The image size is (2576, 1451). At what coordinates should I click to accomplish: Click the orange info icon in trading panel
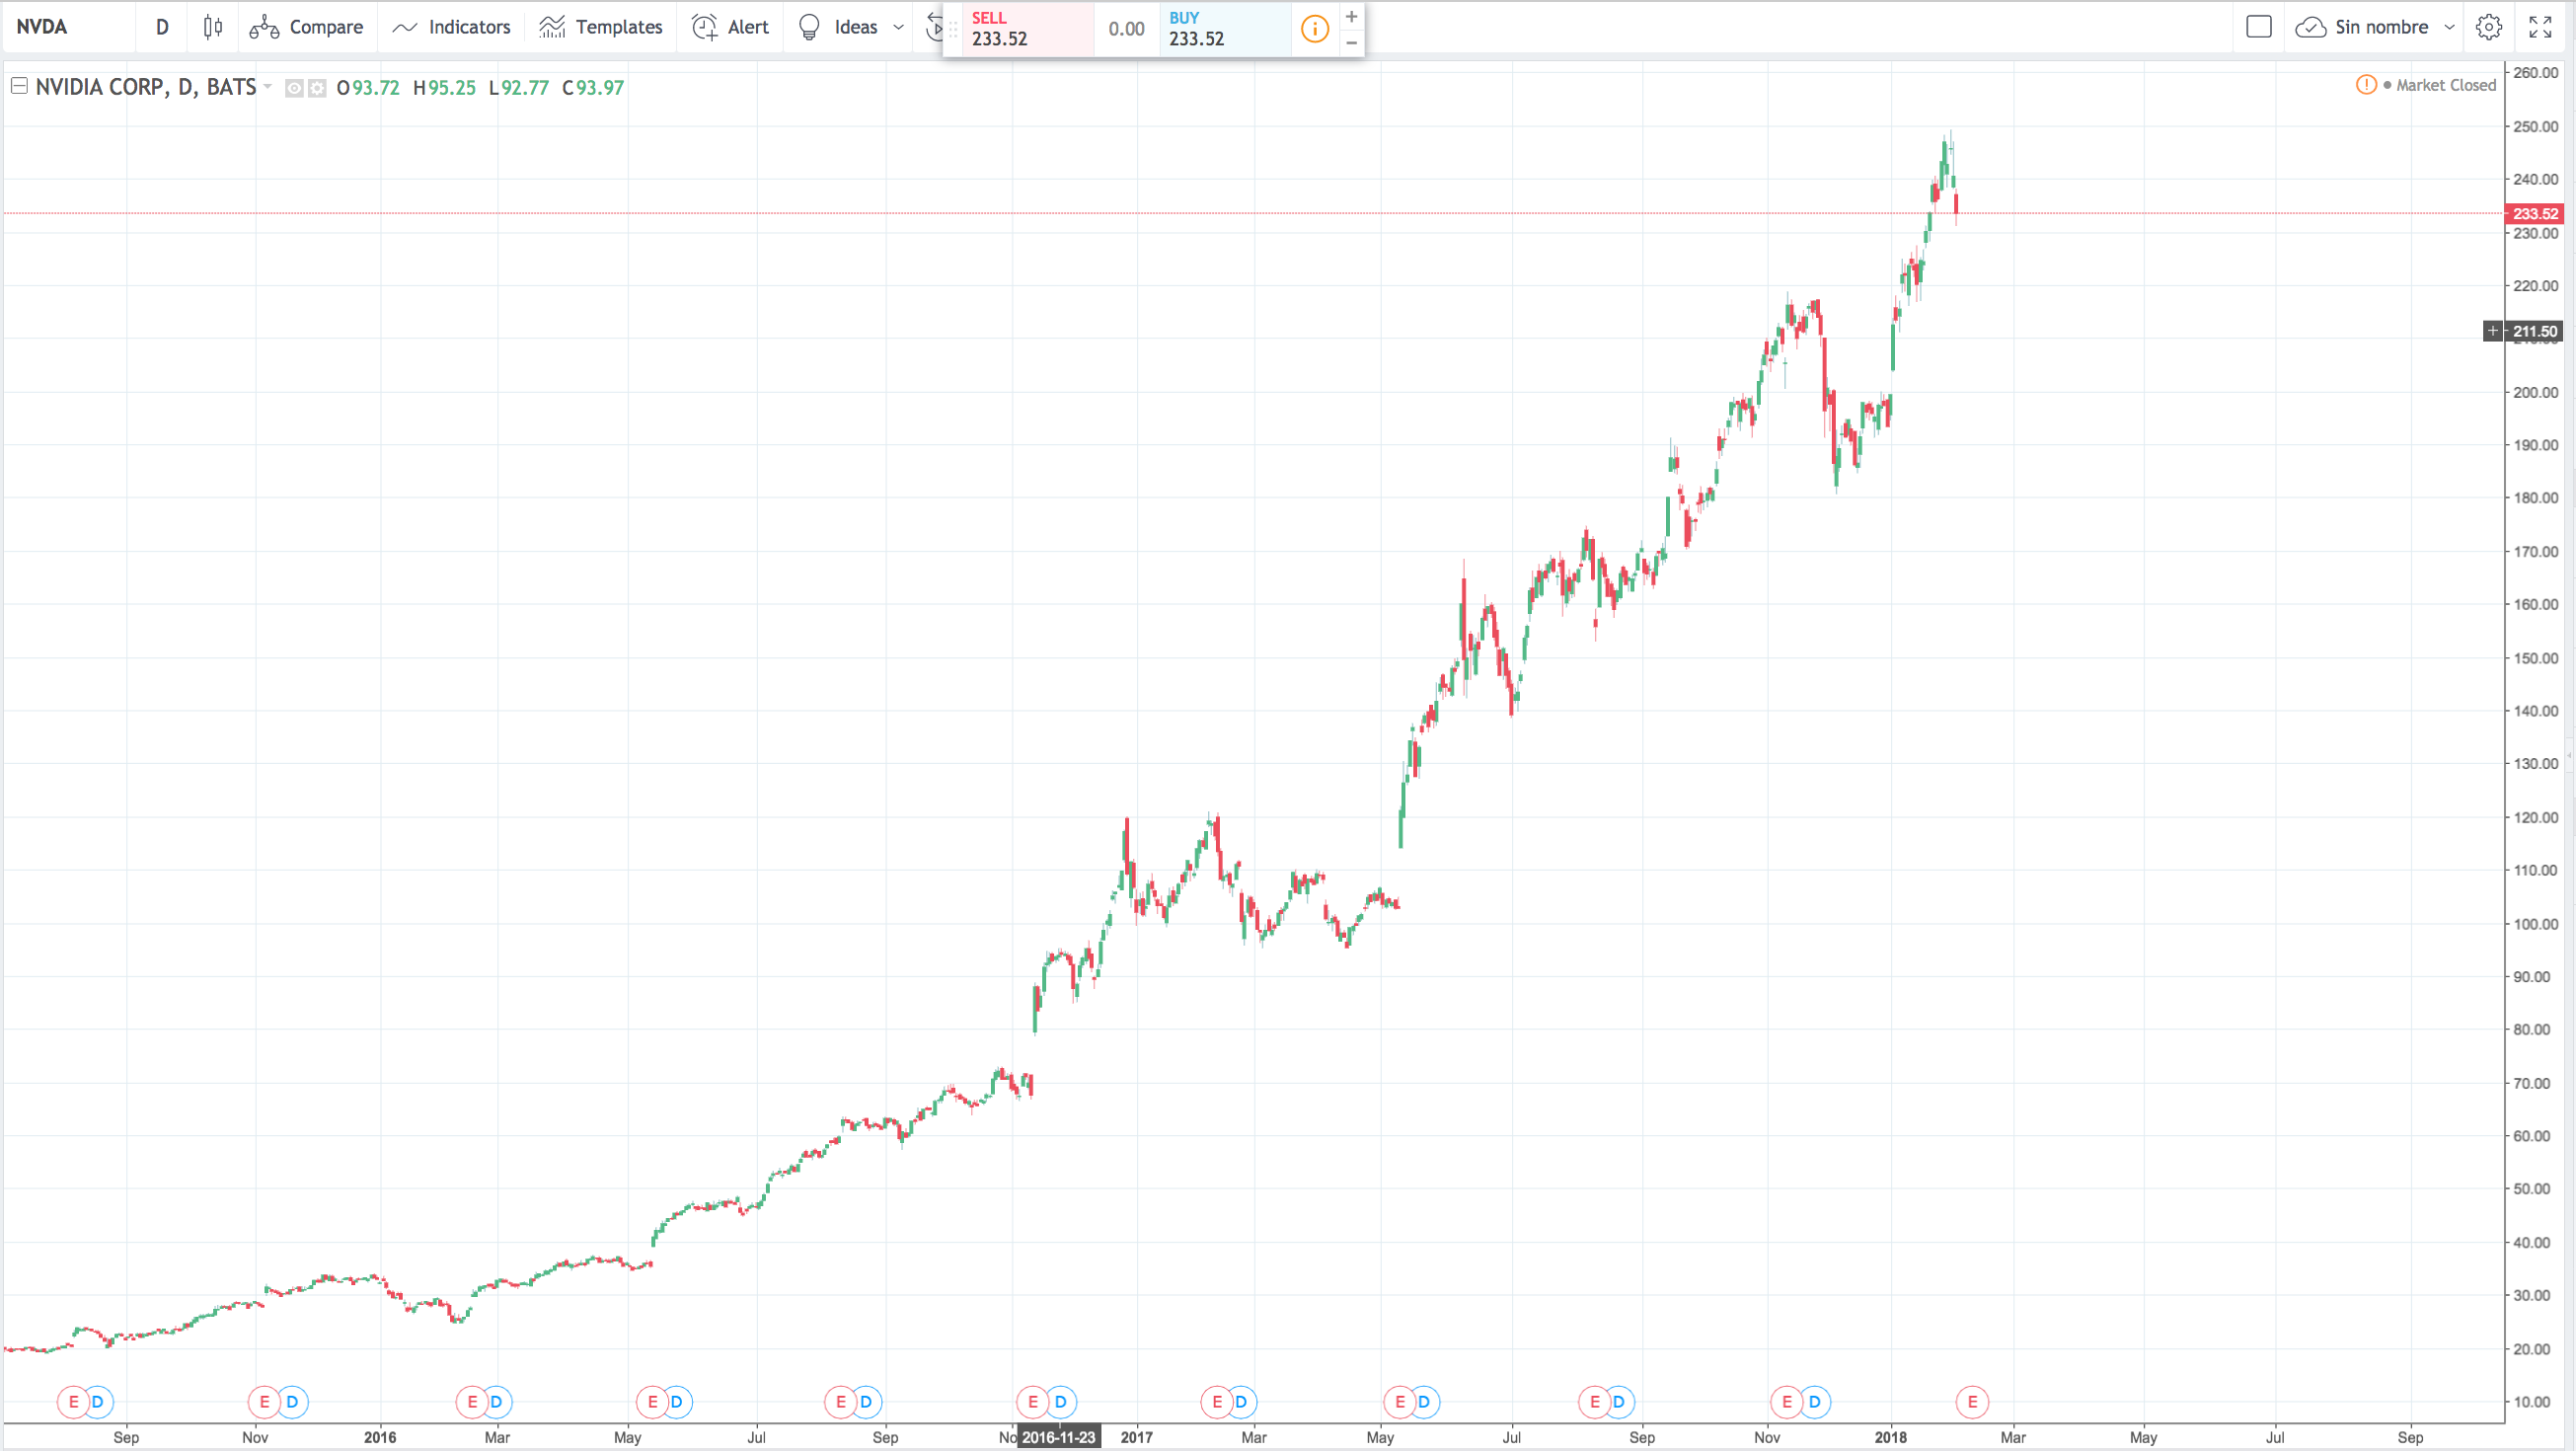point(1314,29)
